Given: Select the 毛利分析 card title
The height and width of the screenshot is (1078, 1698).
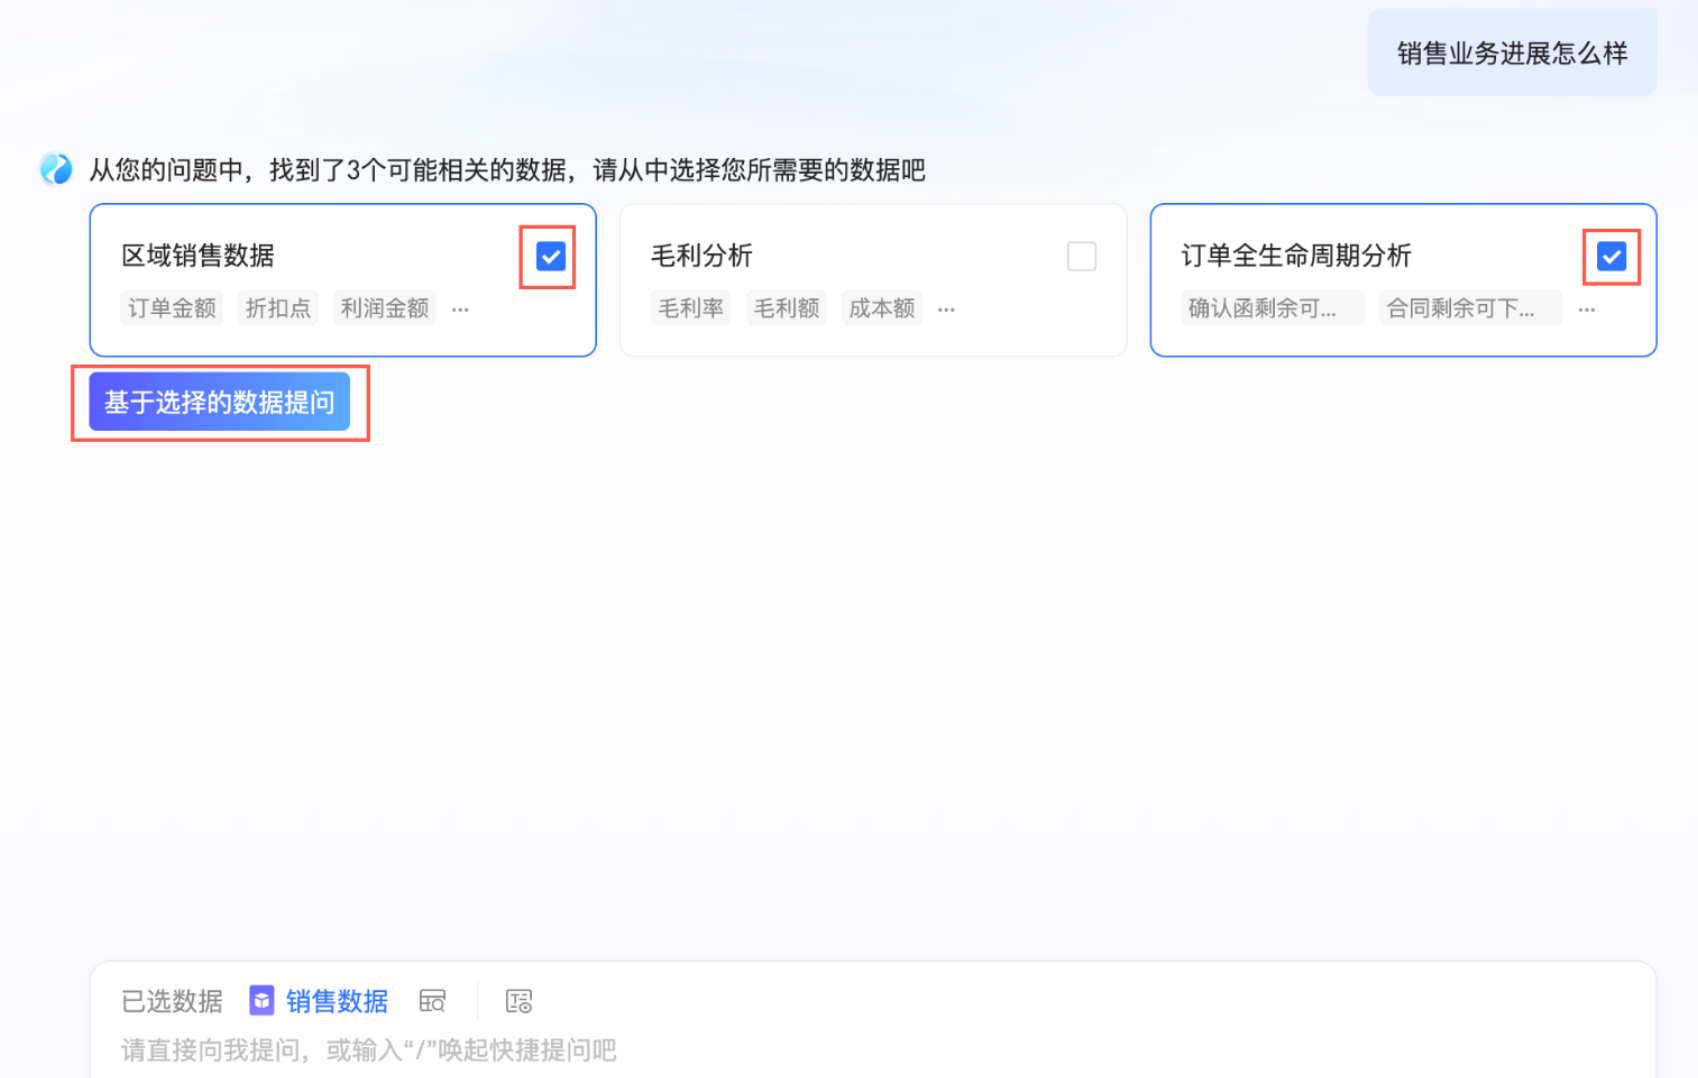Looking at the screenshot, I should (702, 255).
